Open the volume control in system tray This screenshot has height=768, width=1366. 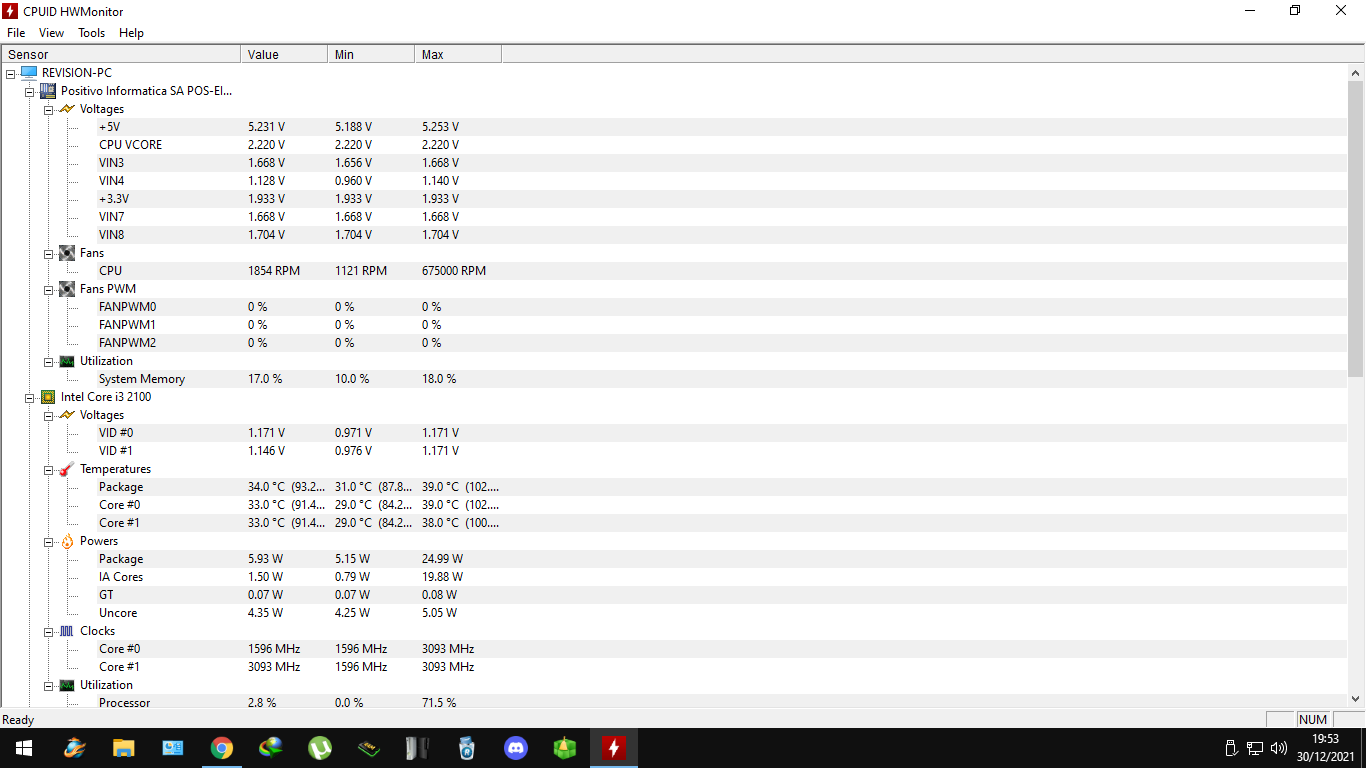(1279, 748)
